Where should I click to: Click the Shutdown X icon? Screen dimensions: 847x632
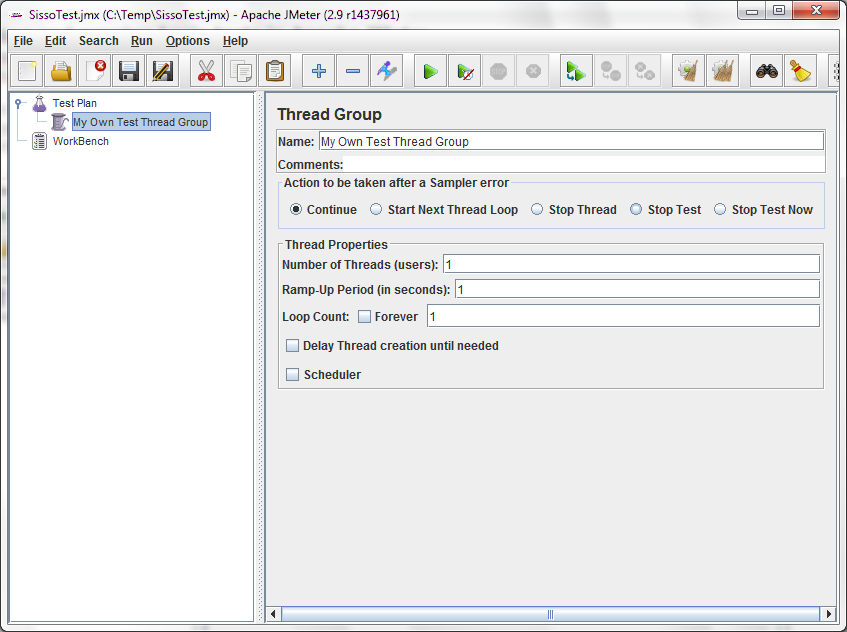tap(533, 71)
